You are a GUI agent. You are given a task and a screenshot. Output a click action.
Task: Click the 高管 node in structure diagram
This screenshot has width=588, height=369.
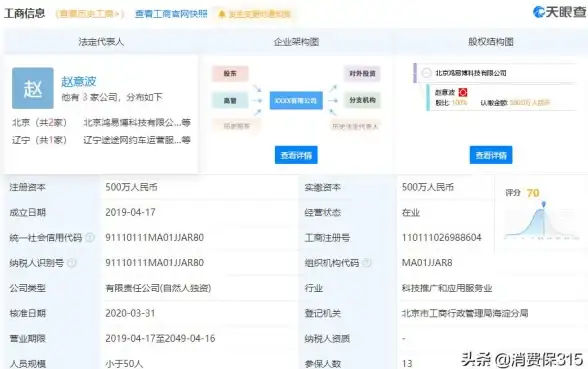[x=230, y=100]
